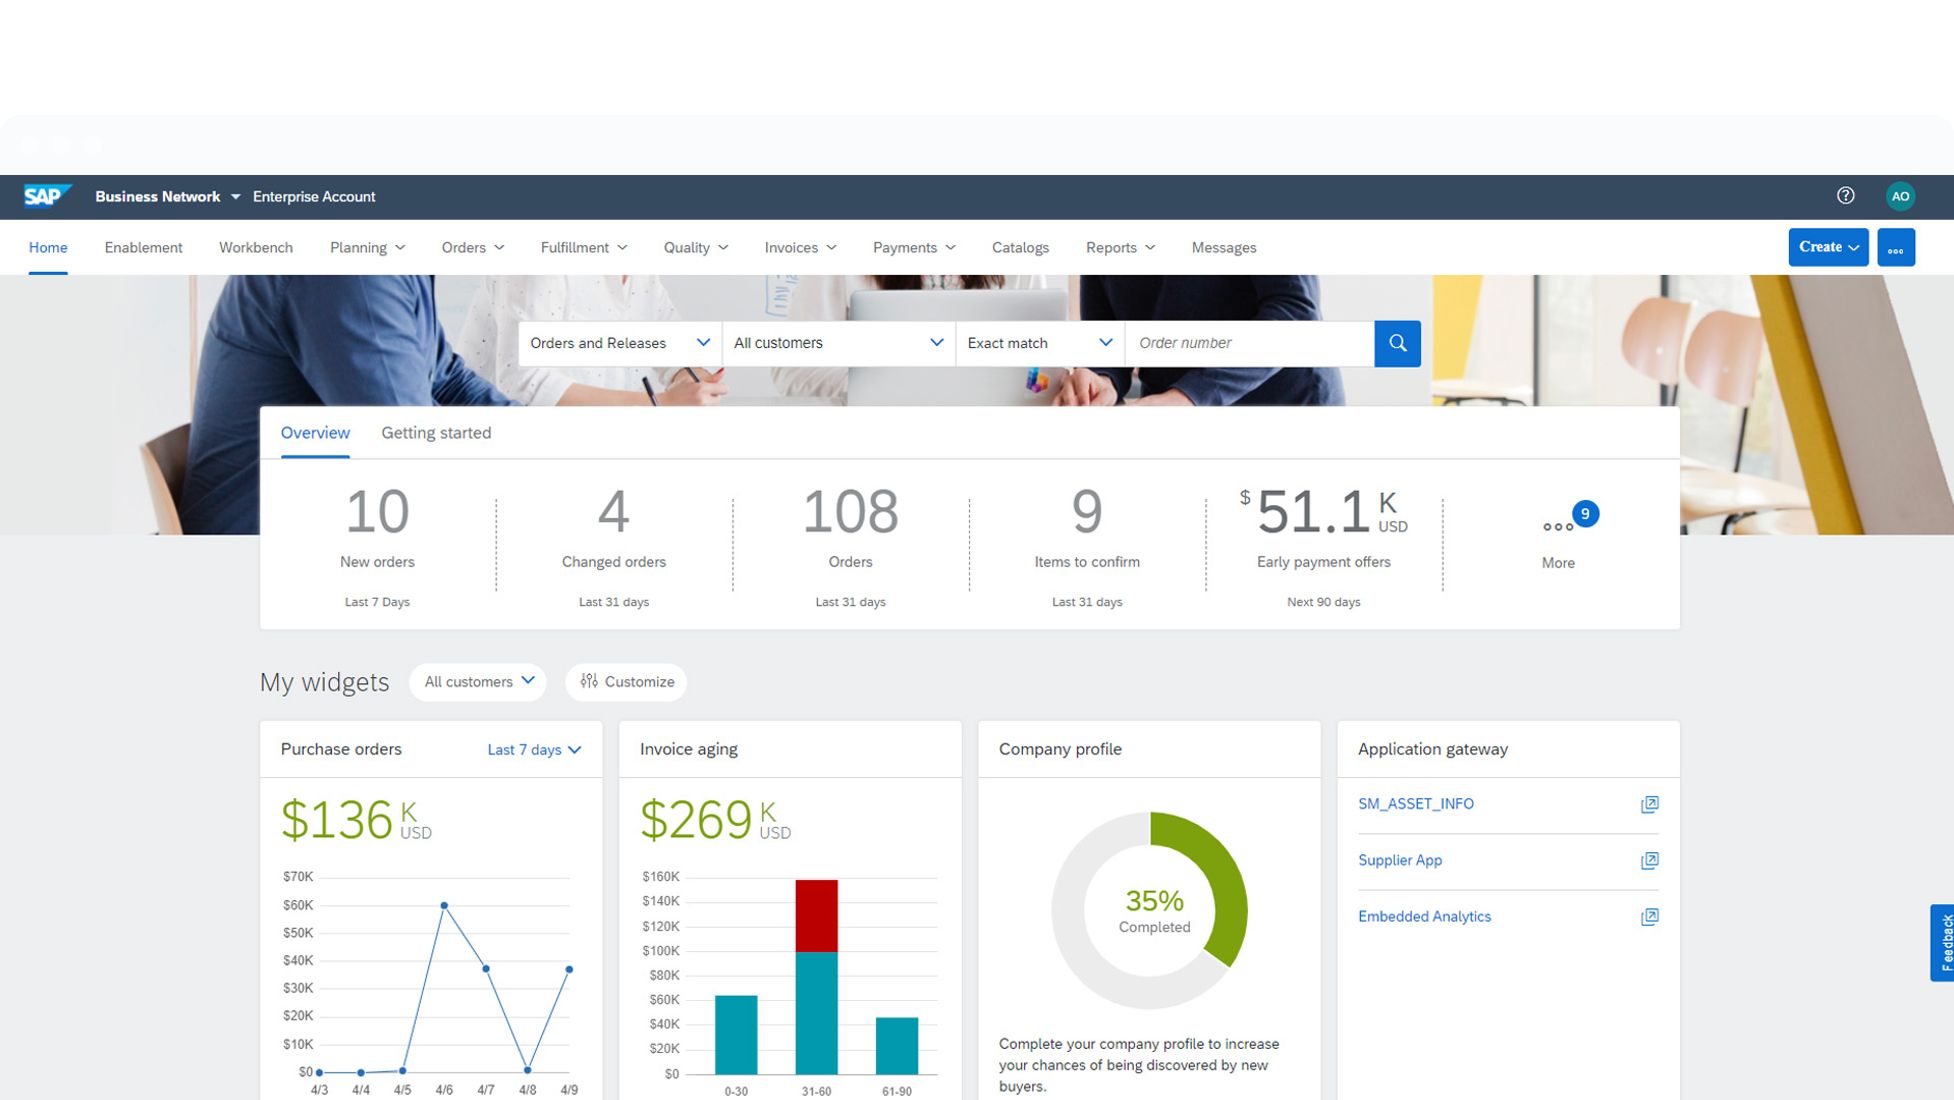Switch to the Getting started tab
Viewport: 1954px width, 1100px height.
[x=436, y=433]
